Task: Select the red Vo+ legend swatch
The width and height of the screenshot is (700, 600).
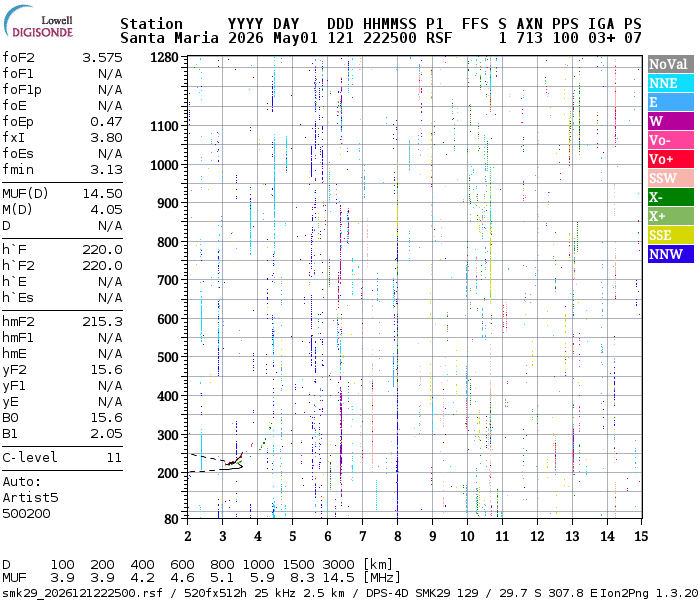Action: (671, 159)
